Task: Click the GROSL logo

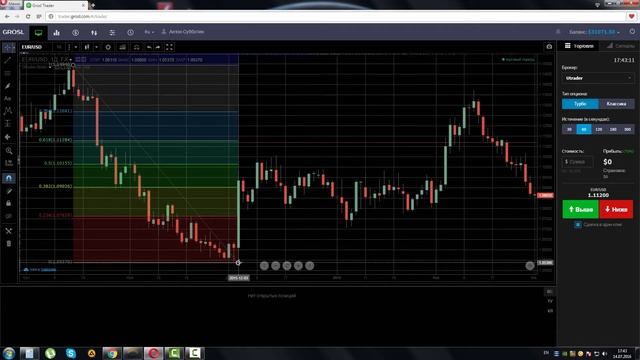Action: tap(13, 32)
